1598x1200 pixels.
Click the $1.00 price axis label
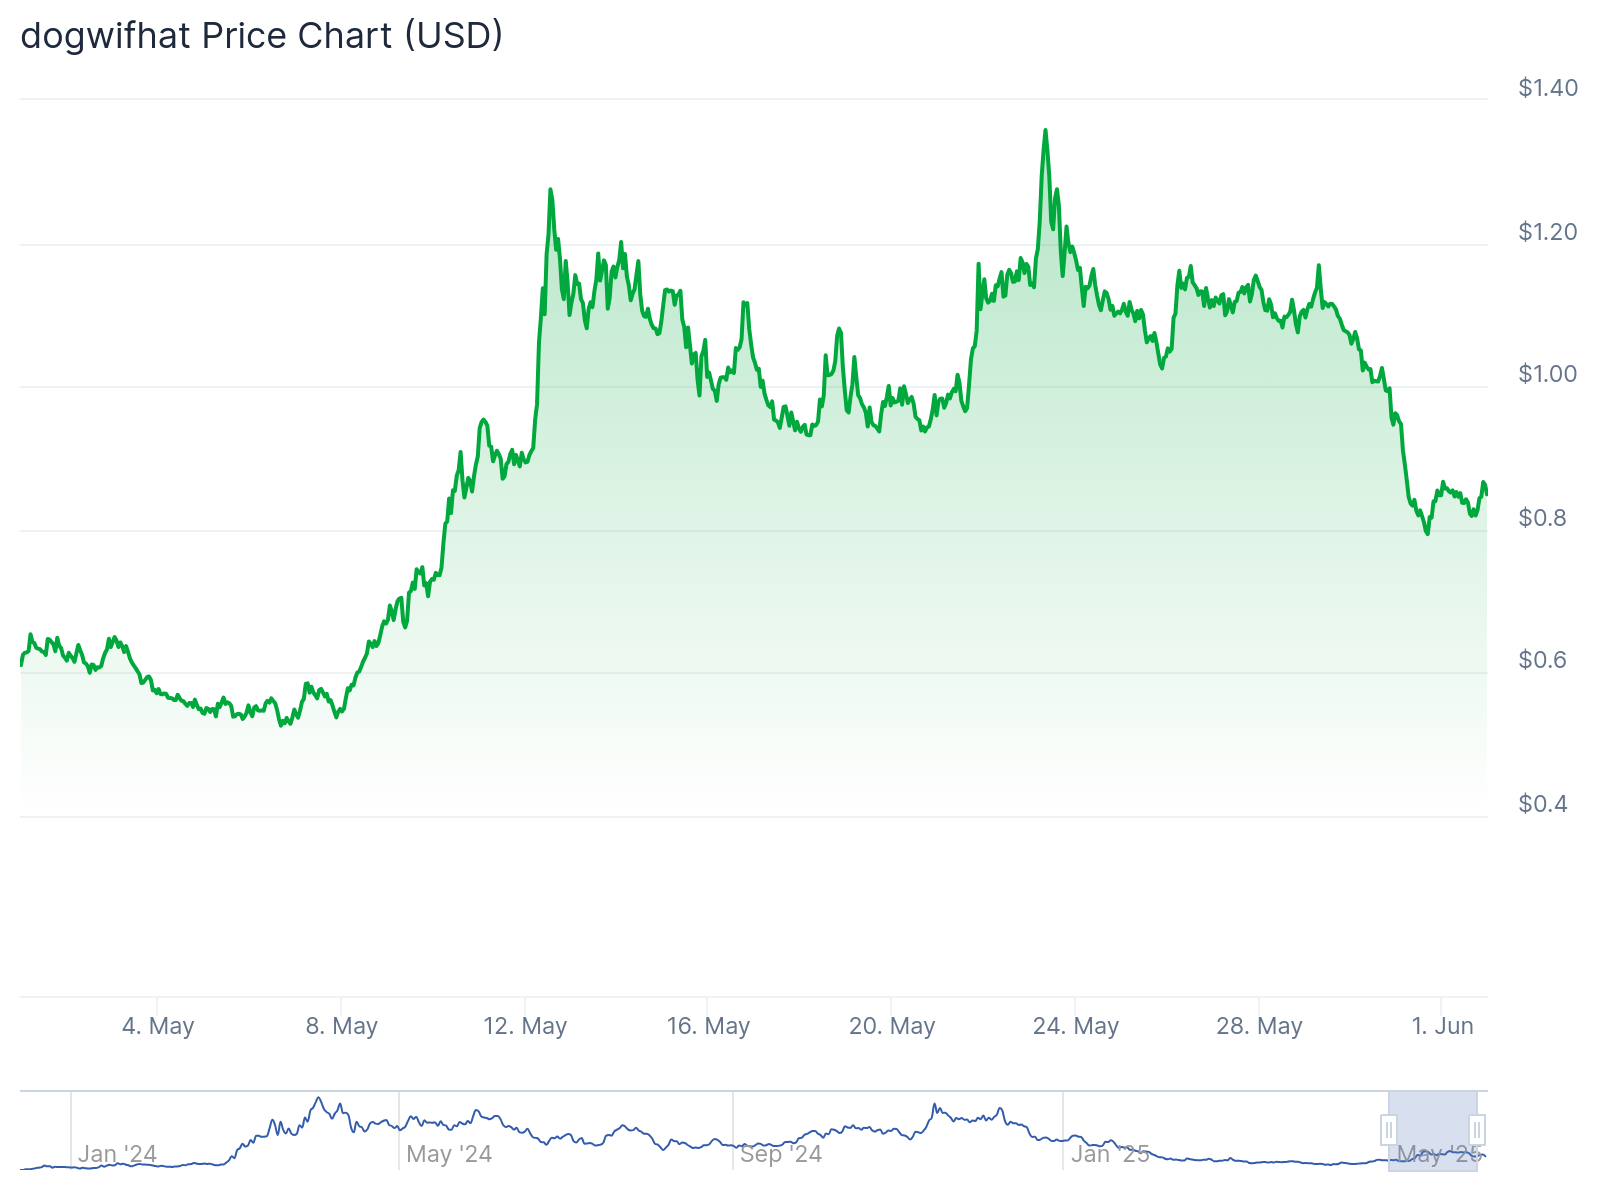click(1548, 374)
